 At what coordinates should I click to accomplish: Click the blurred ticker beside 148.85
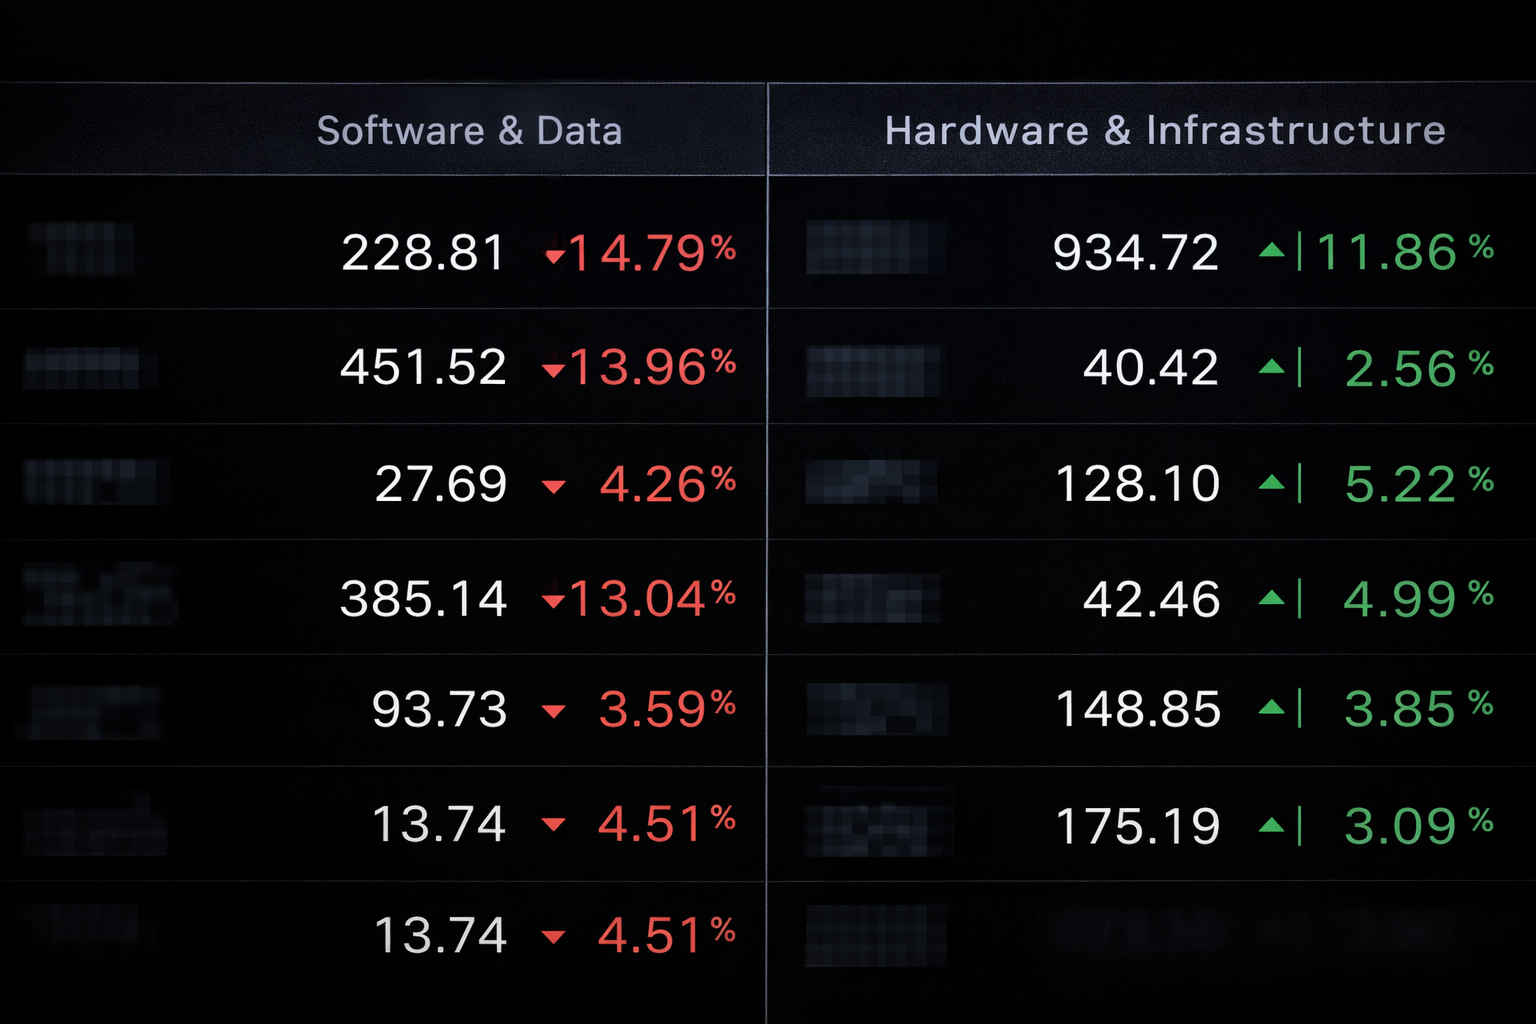[x=876, y=708]
